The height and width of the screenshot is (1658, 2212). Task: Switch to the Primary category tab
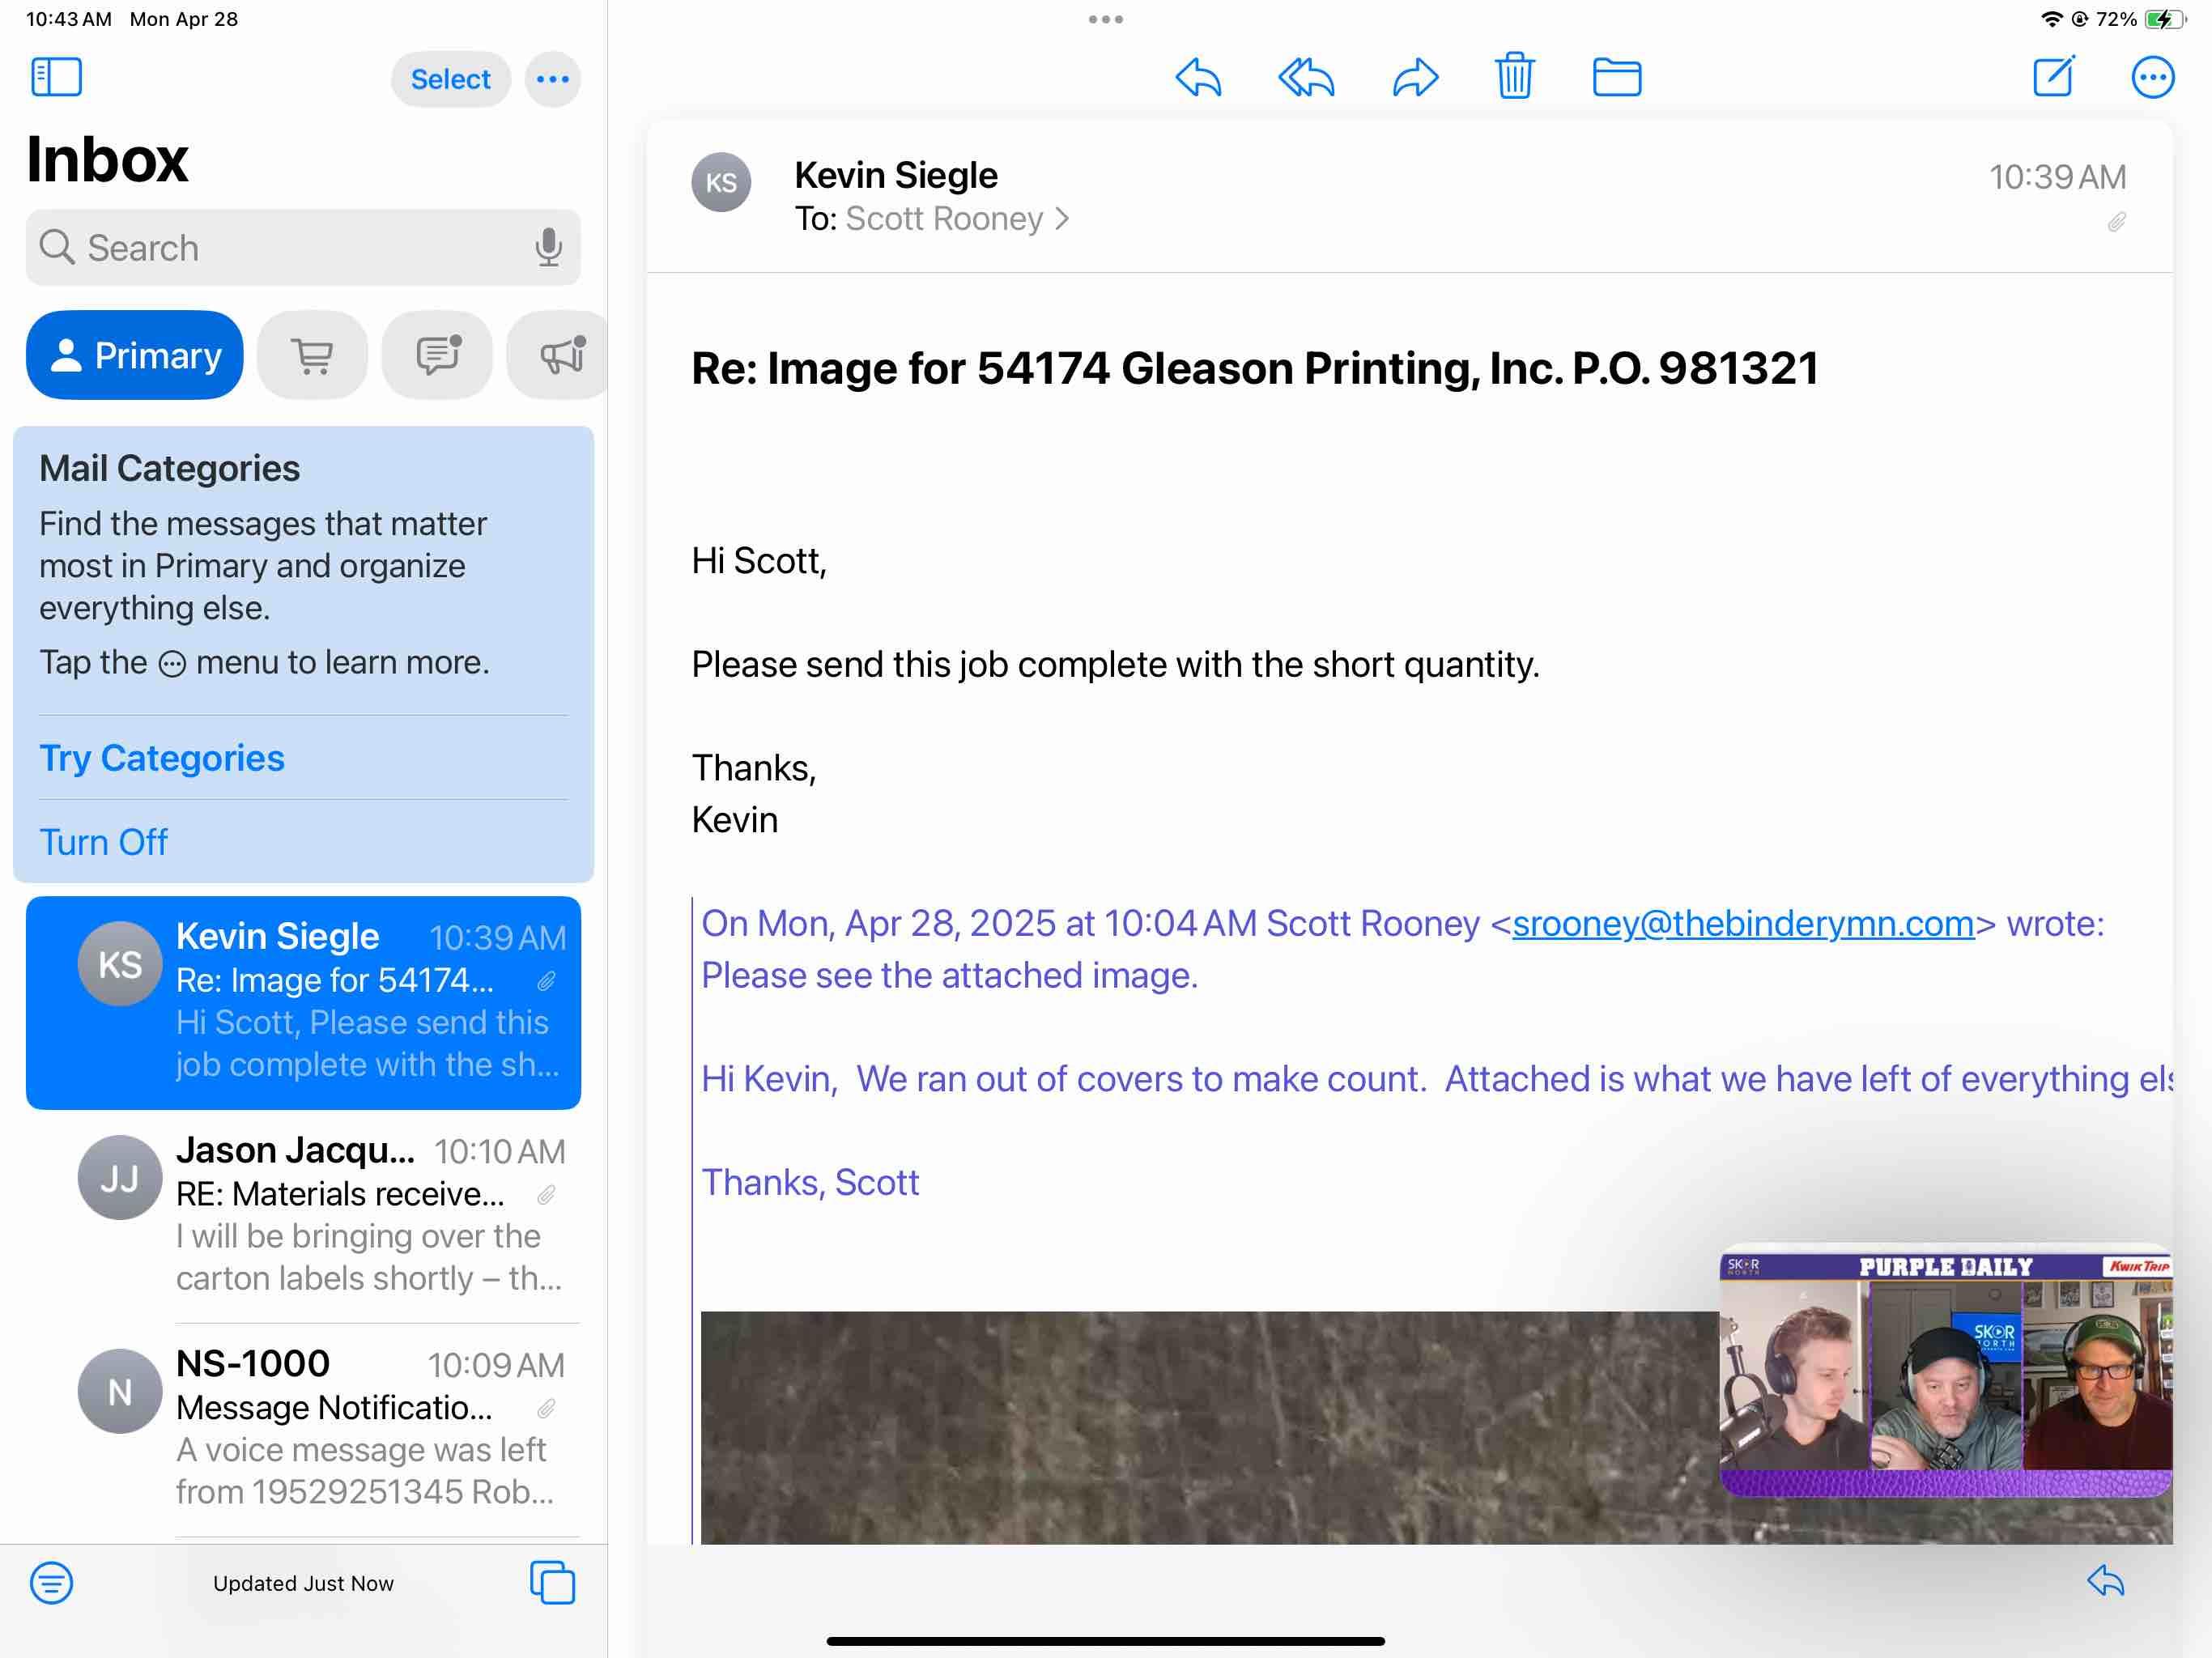click(135, 355)
